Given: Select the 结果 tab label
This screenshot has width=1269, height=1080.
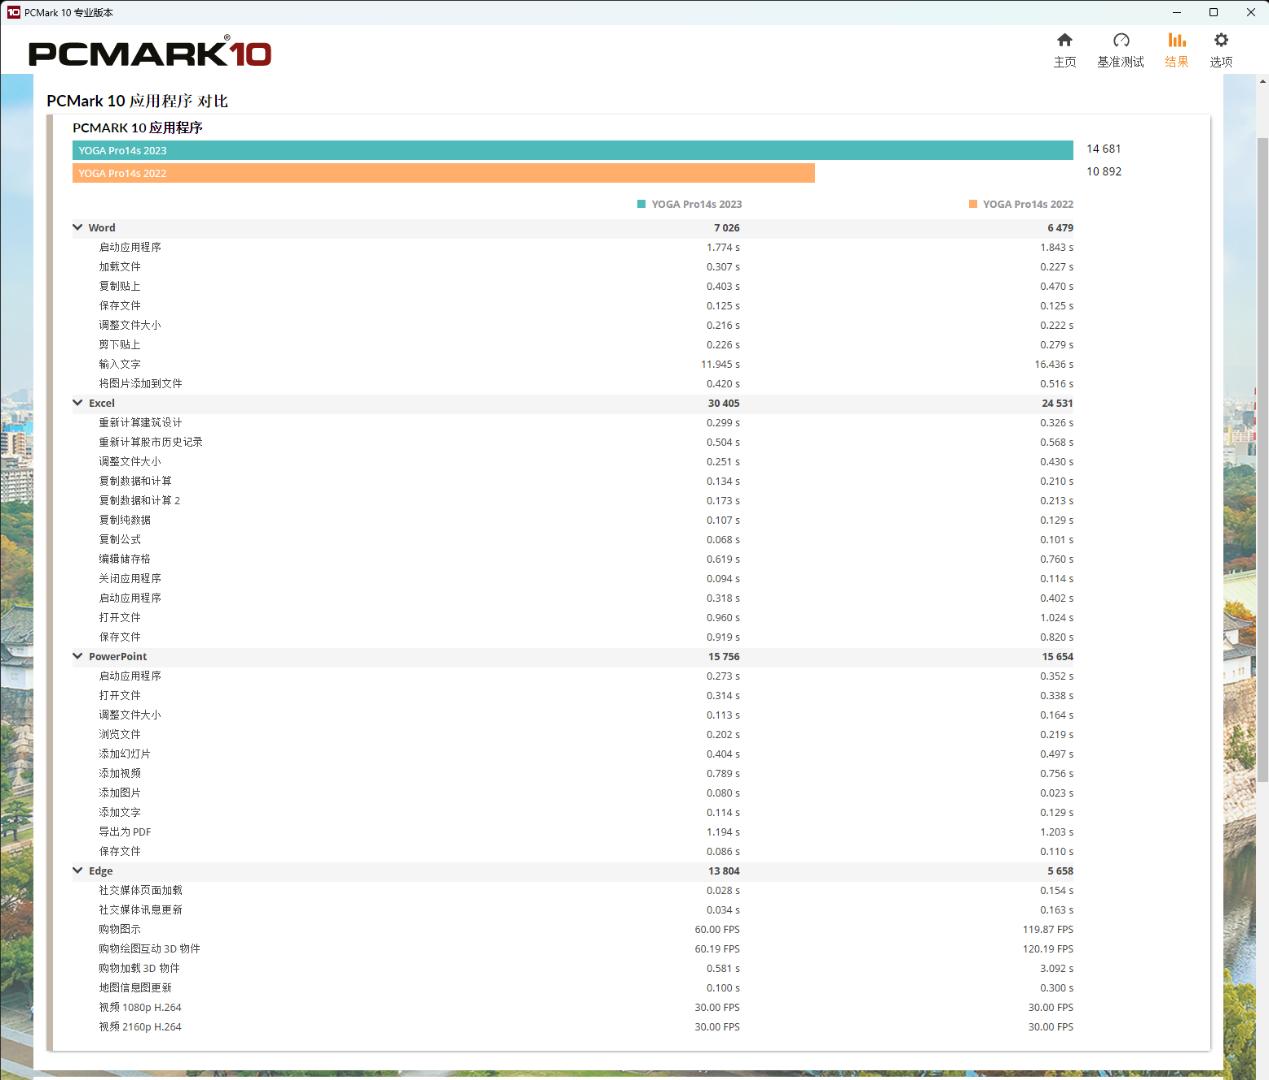Looking at the screenshot, I should (x=1177, y=62).
